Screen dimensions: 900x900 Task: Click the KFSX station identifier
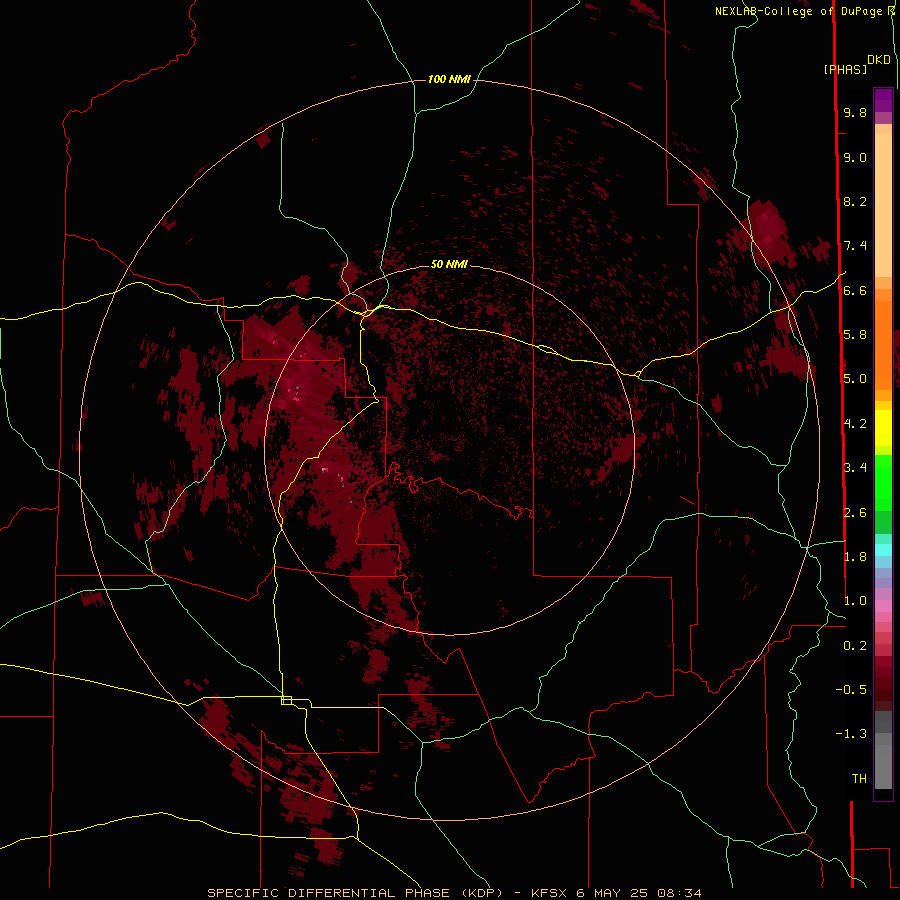pyautogui.click(x=551, y=893)
